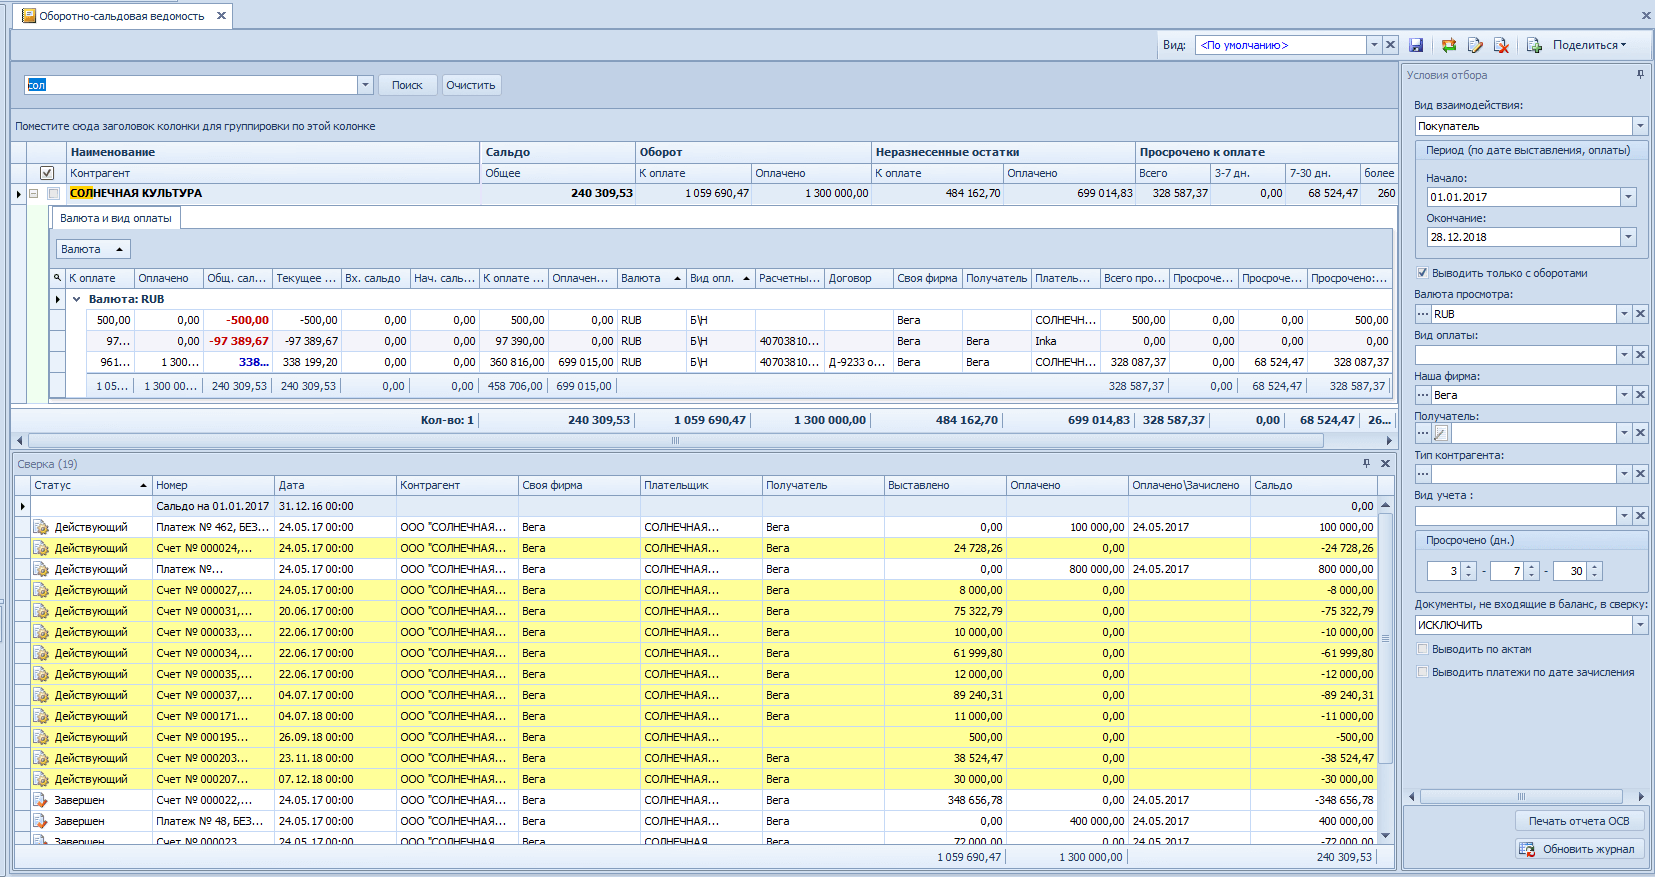Collapse the Валюта: RUB group

pyautogui.click(x=76, y=299)
